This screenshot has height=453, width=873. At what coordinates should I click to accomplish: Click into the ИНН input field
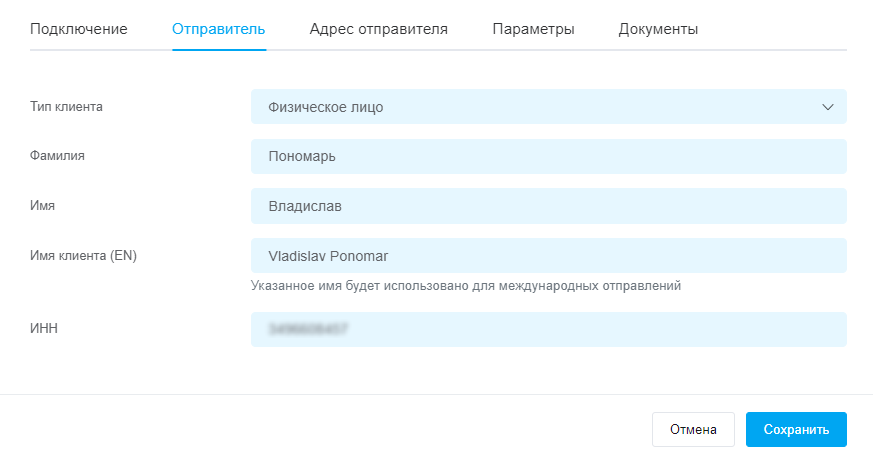[x=549, y=329]
